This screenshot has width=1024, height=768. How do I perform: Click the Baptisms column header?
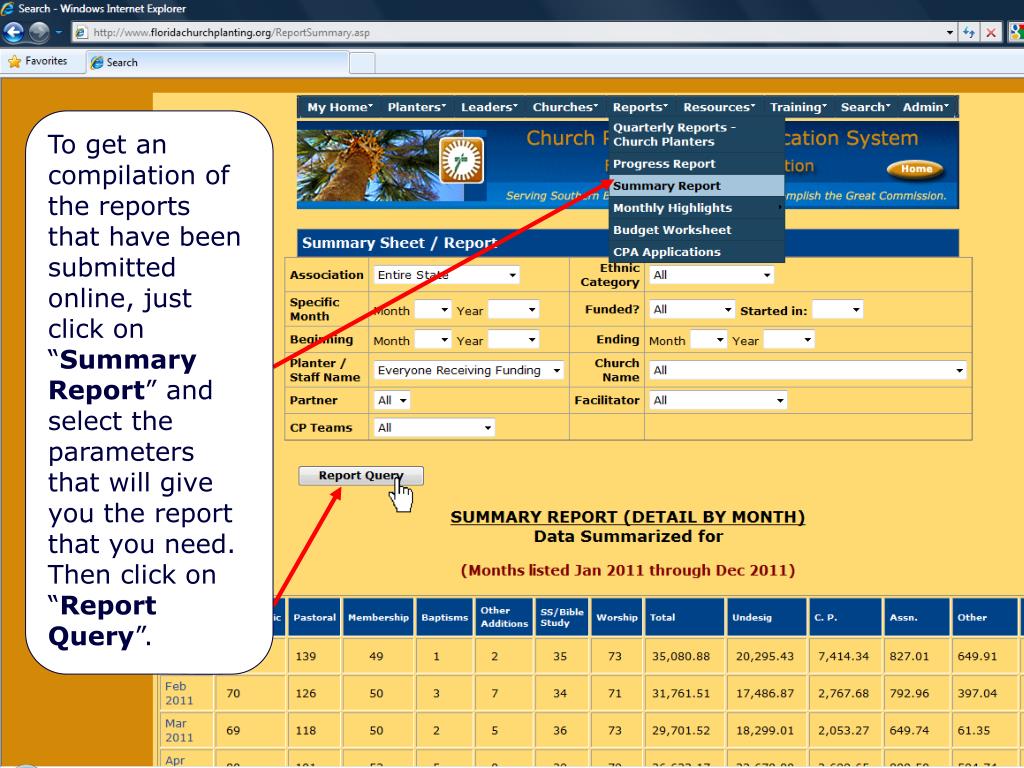(x=444, y=617)
